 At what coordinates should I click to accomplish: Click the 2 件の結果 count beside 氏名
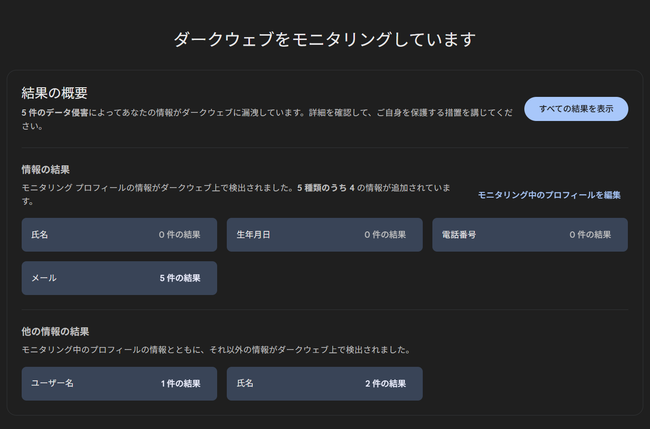click(386, 384)
